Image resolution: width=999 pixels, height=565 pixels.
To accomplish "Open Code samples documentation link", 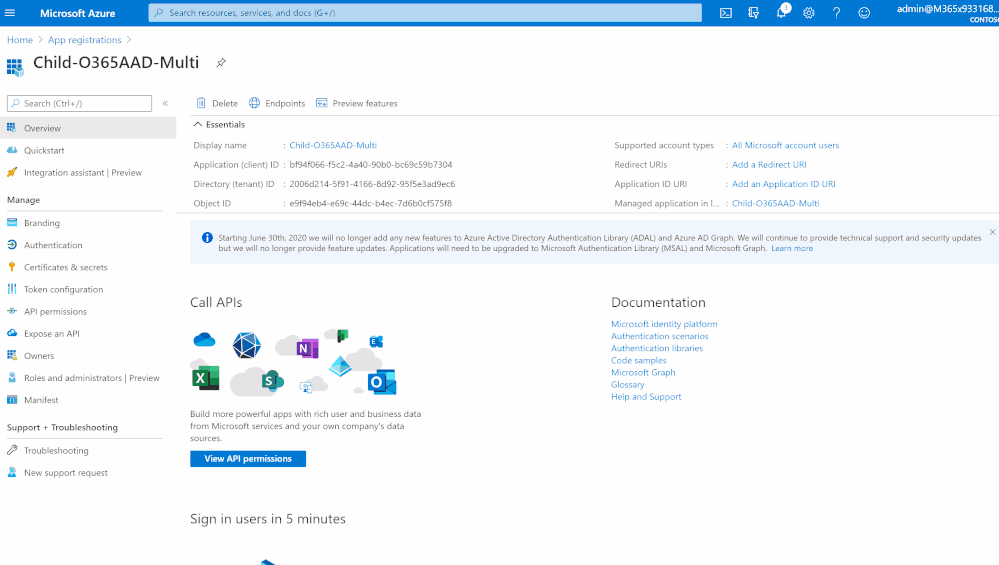I will pyautogui.click(x=638, y=361).
